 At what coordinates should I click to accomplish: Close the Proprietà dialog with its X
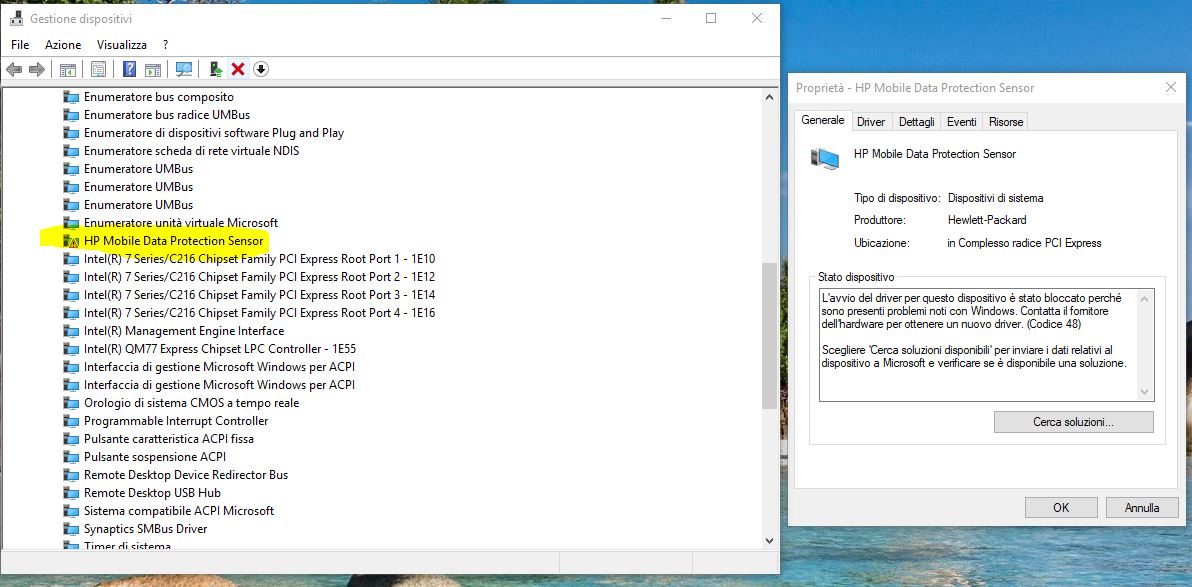click(1171, 87)
